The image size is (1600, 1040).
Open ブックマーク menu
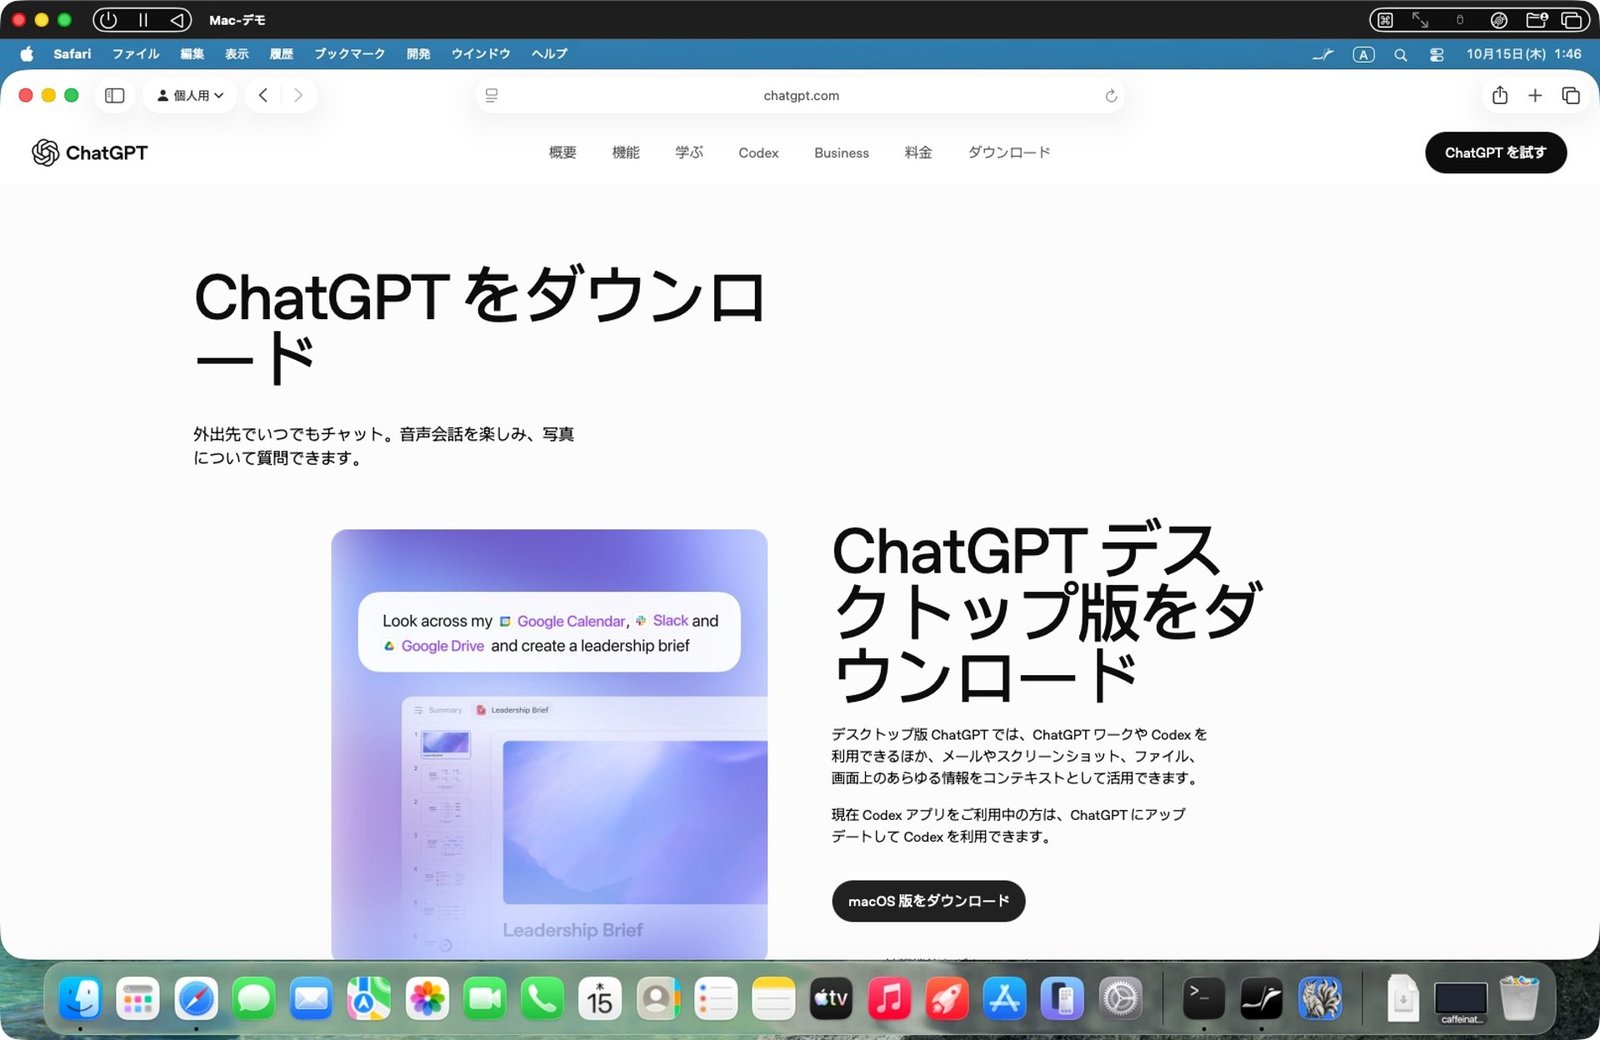(349, 54)
